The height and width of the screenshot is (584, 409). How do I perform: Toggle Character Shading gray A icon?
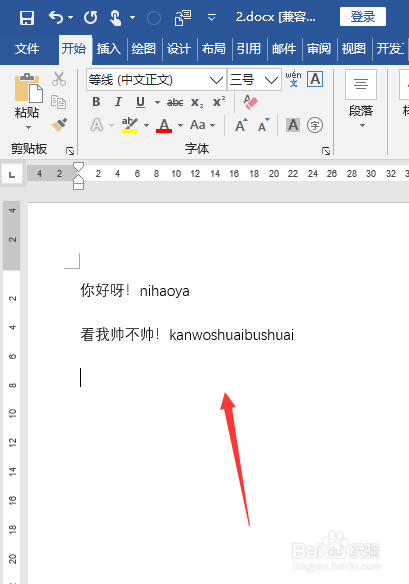point(293,125)
